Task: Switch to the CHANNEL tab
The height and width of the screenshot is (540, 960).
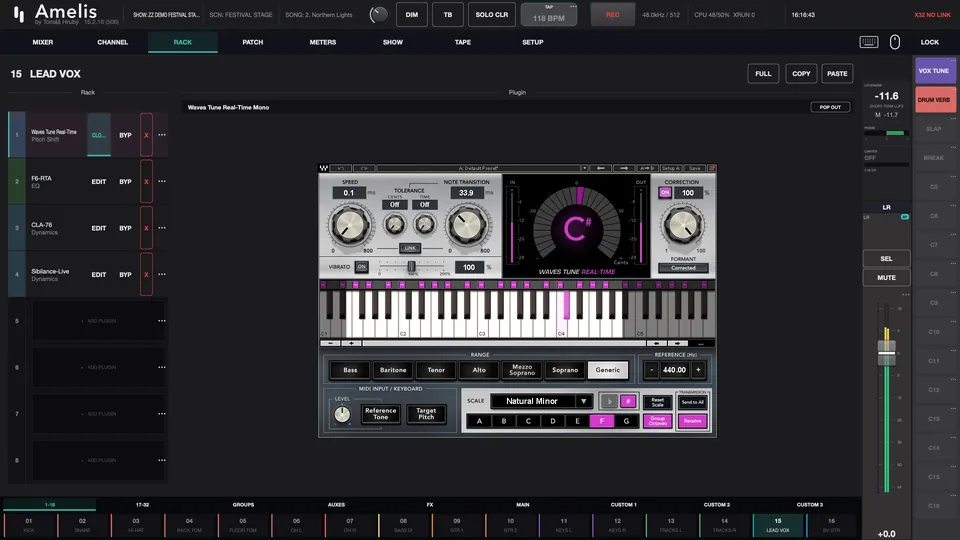Action: (113, 42)
